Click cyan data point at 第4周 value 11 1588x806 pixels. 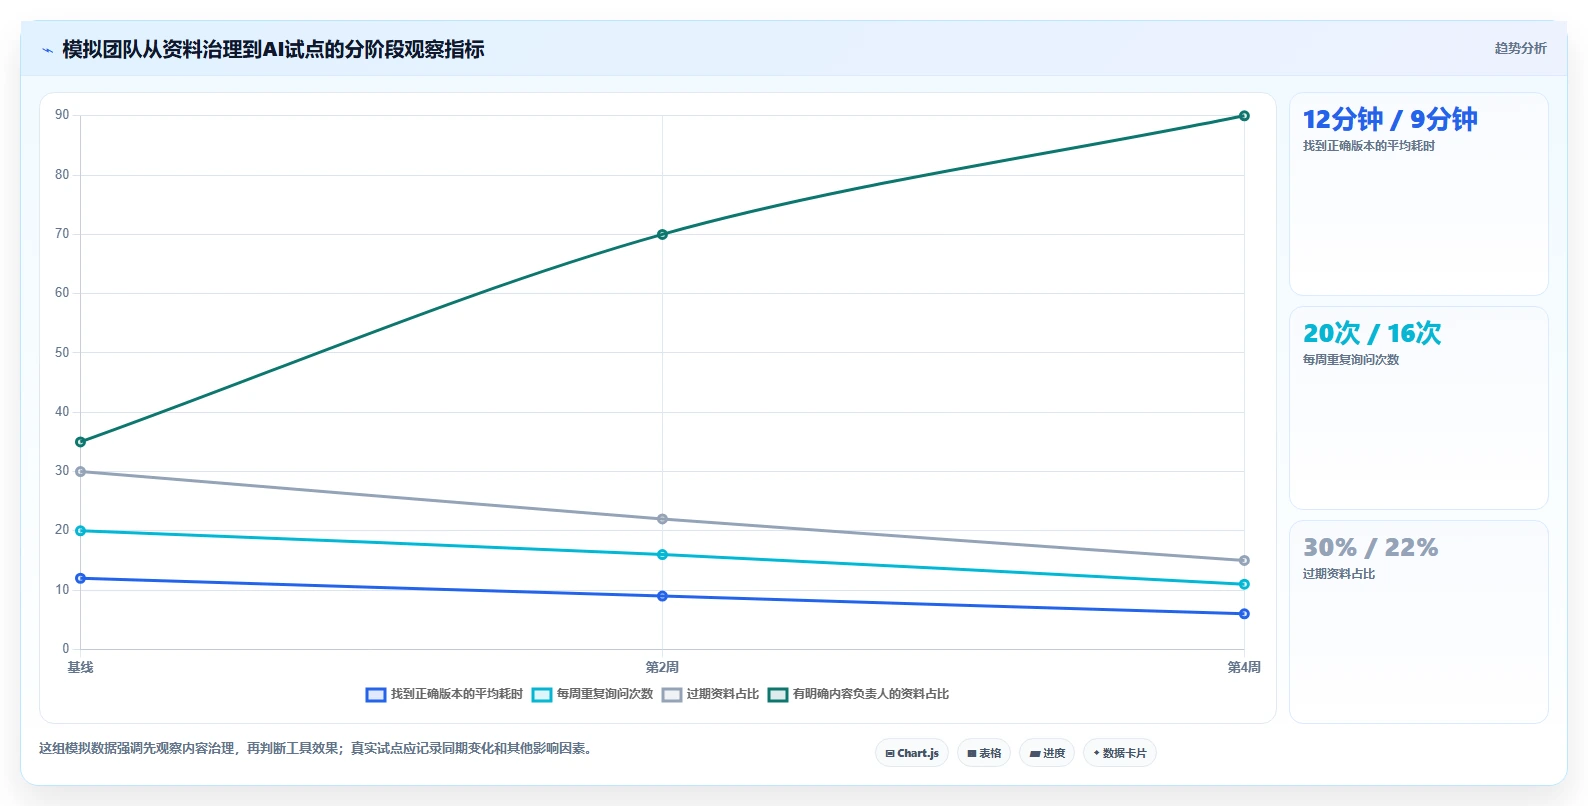(x=1244, y=584)
